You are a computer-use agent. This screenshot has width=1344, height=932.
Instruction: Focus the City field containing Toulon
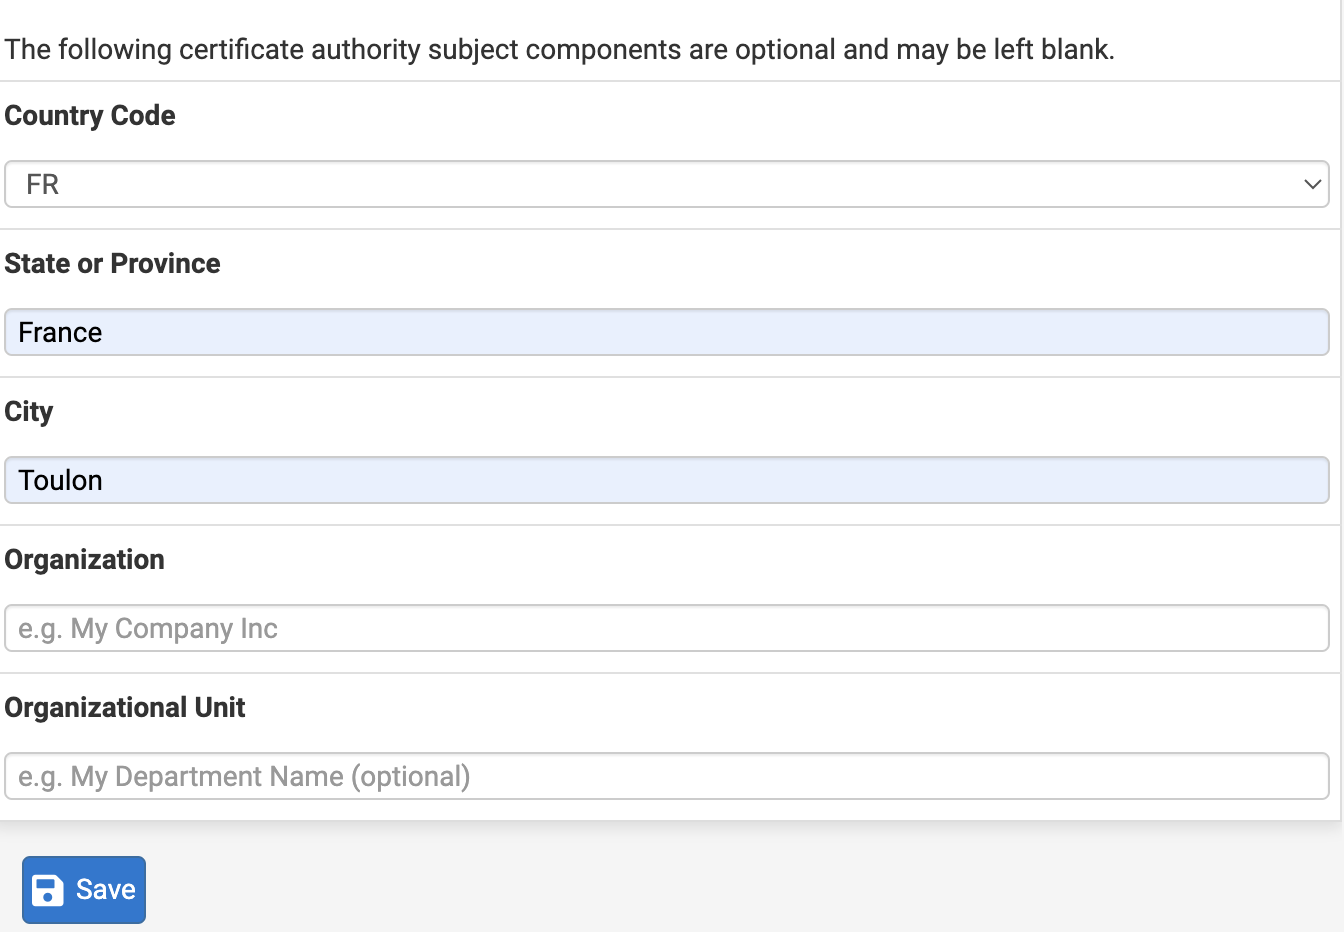[667, 480]
